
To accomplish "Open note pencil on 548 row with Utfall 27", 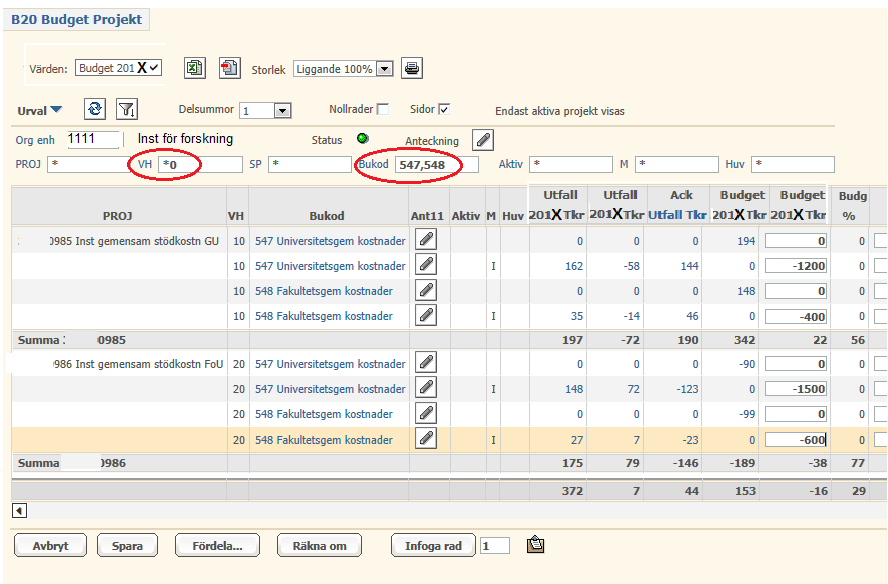I will point(426,438).
